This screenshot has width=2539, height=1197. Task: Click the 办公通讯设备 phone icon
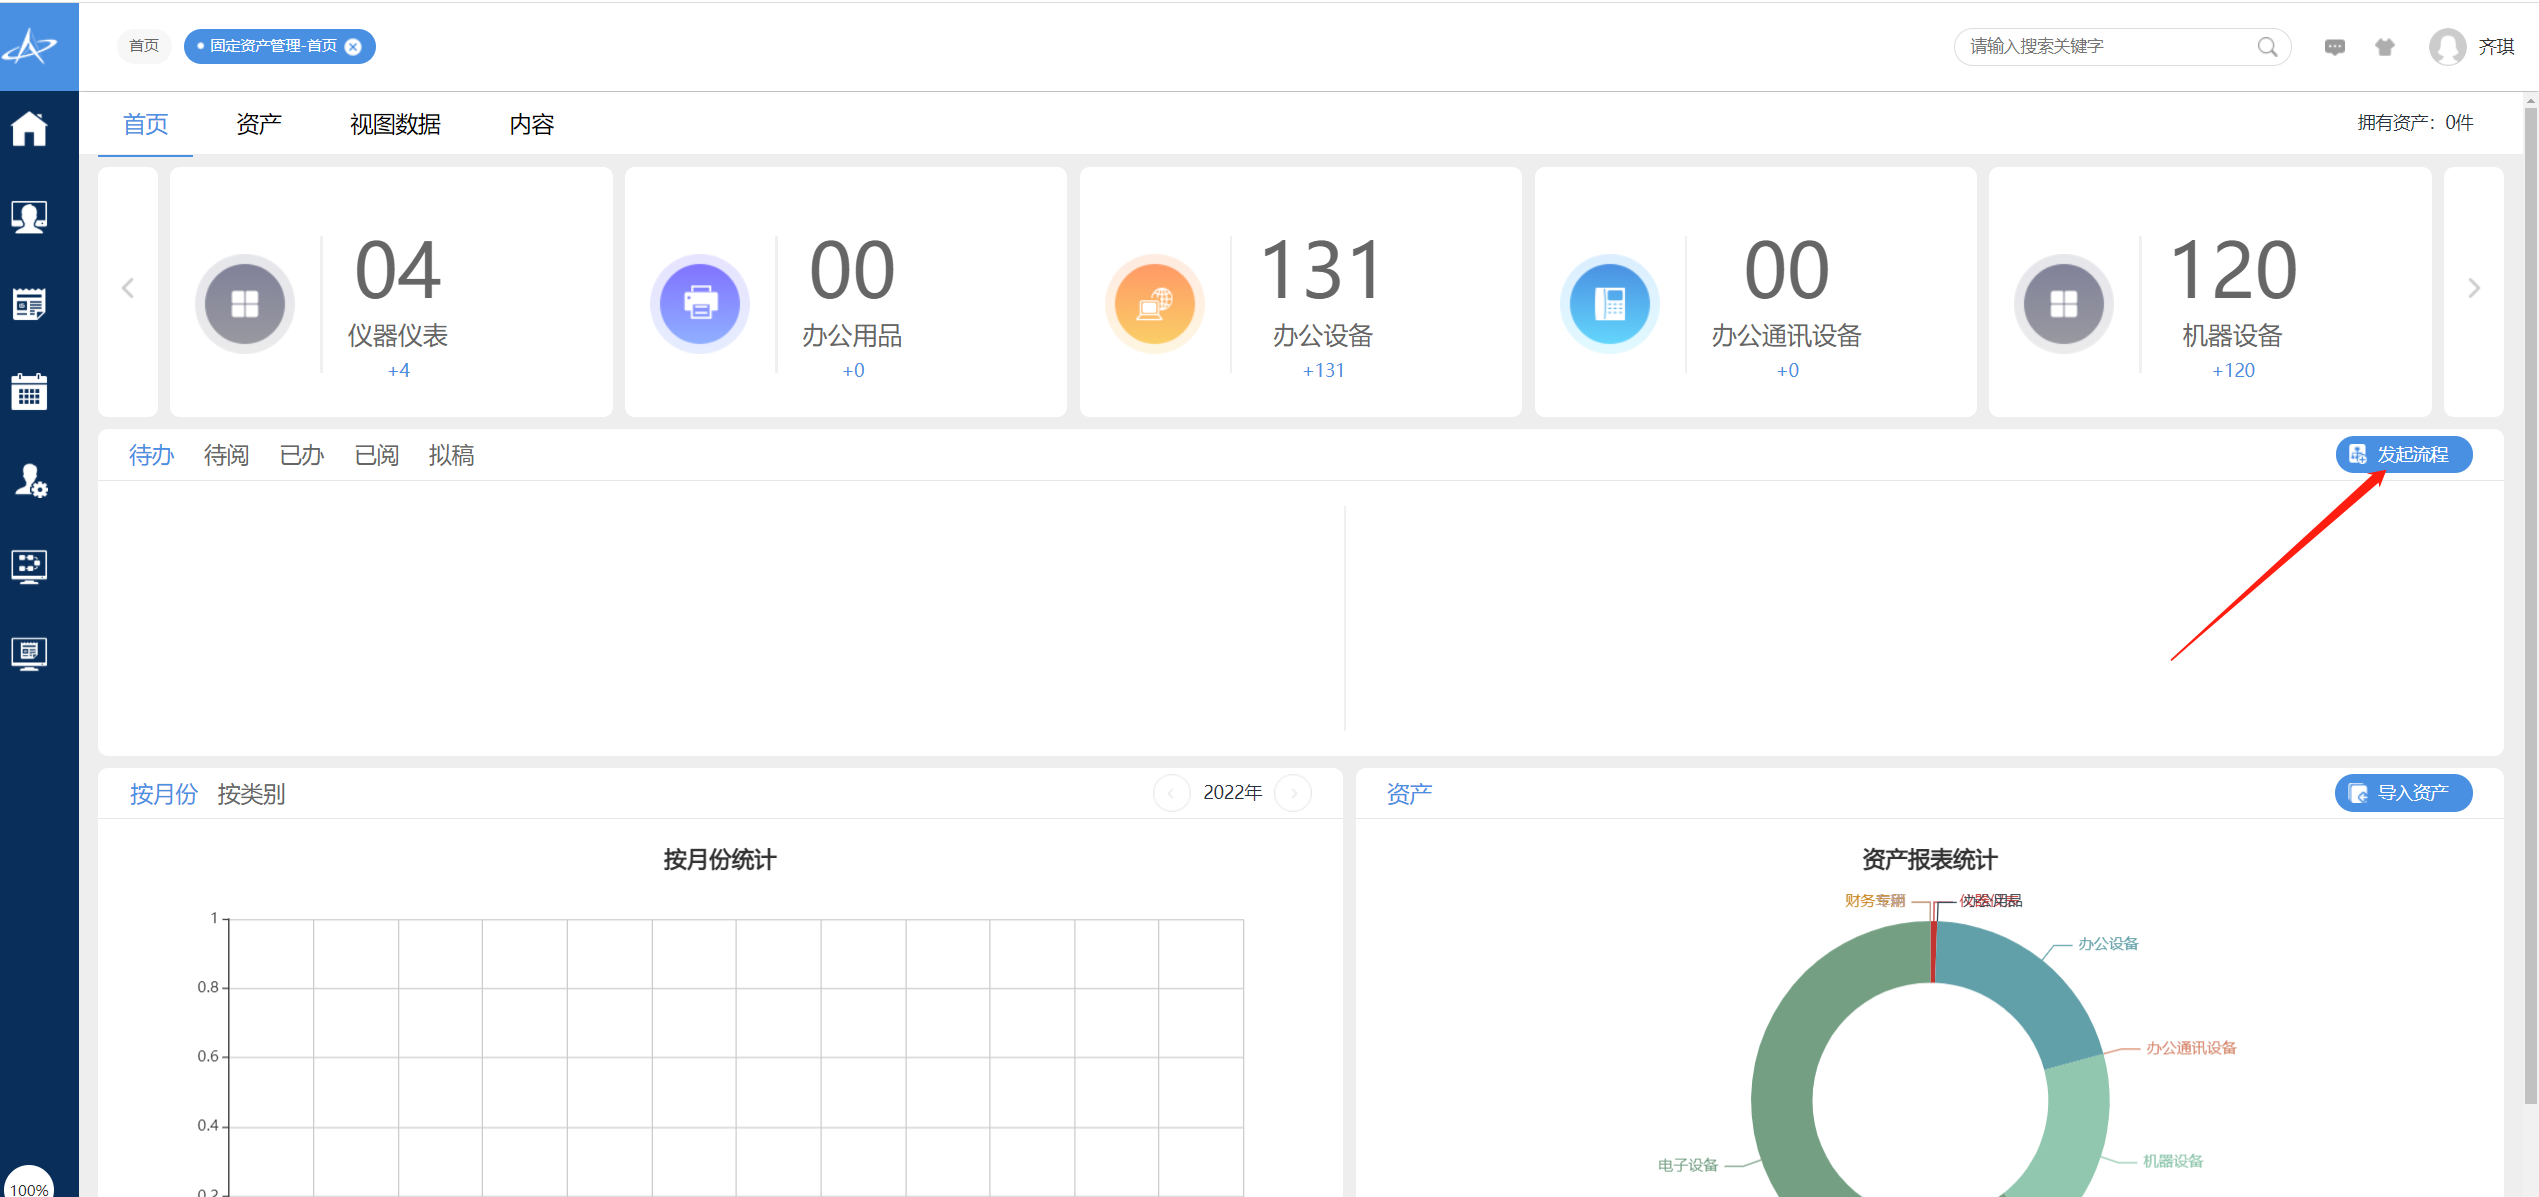click(1610, 303)
